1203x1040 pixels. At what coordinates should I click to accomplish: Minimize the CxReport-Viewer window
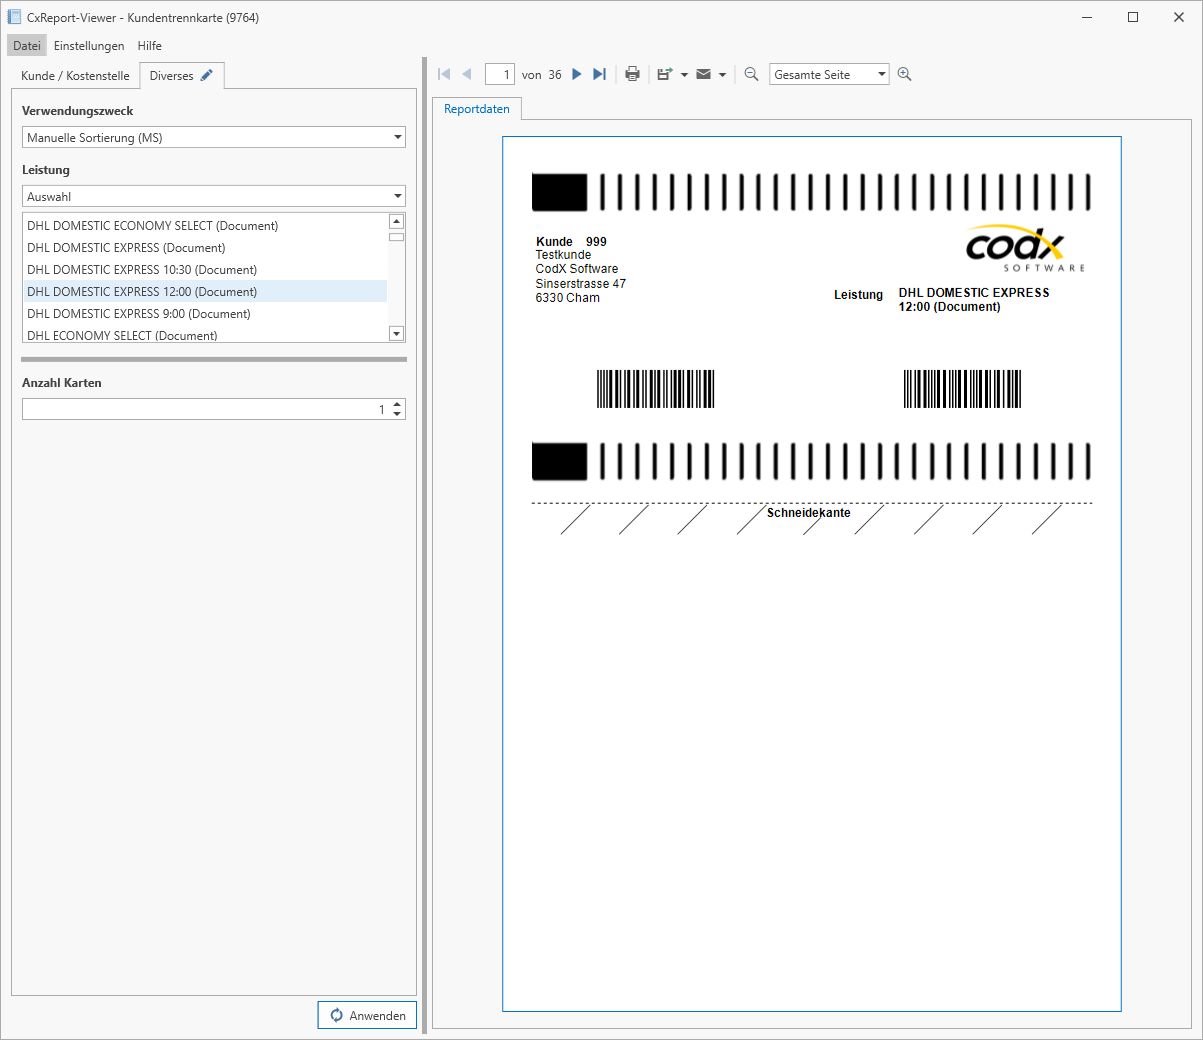(x=1087, y=17)
